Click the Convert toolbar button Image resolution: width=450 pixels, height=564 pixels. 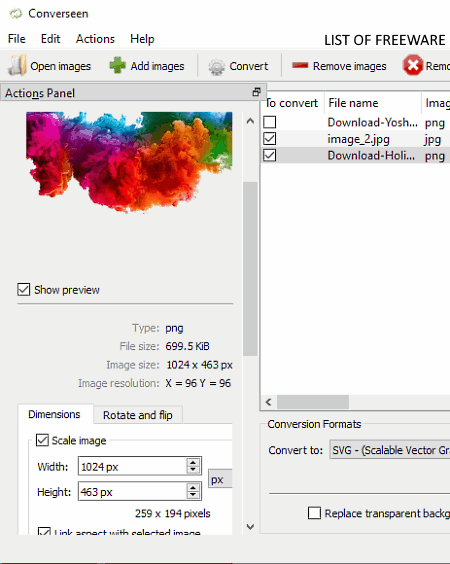pyautogui.click(x=238, y=66)
